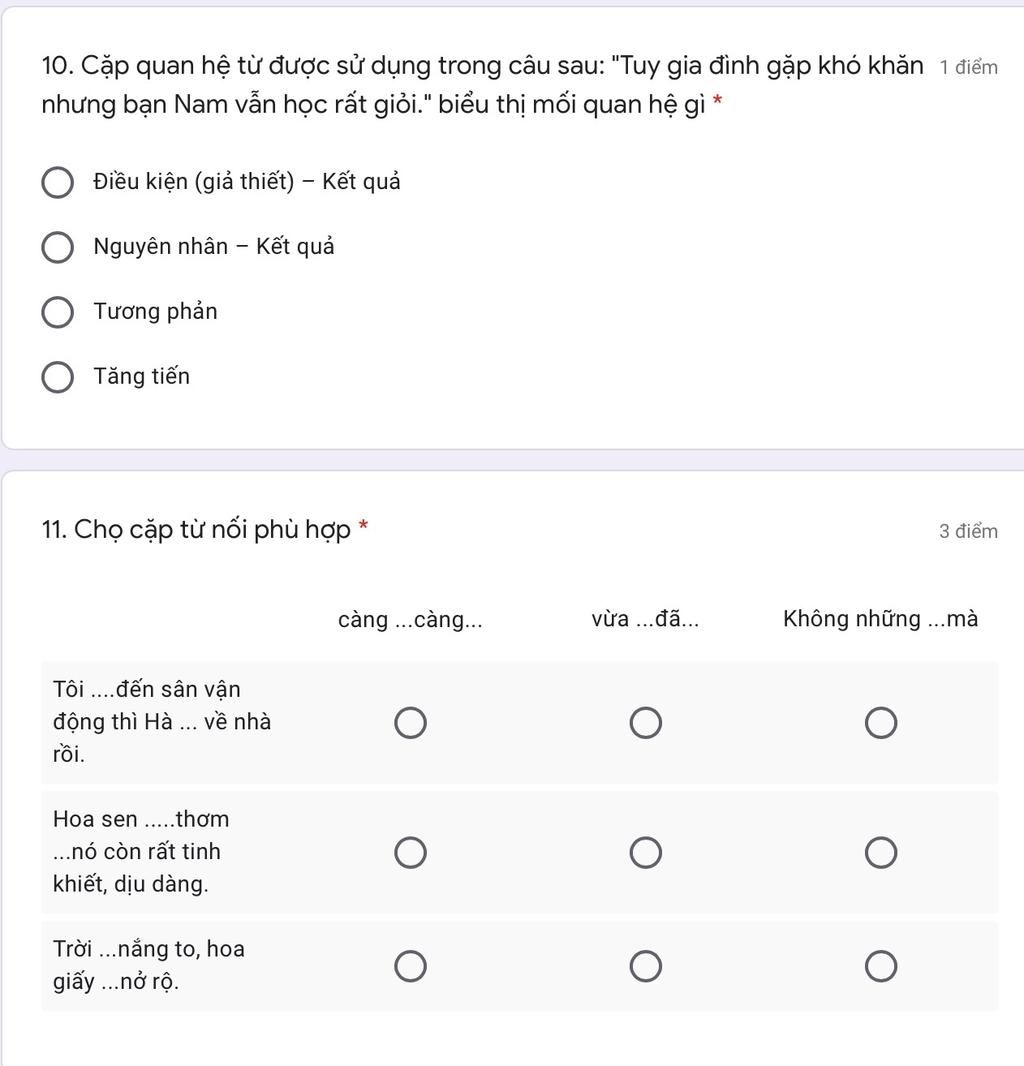Click the 'Tăng tiến' label text
Viewport: 1024px width, 1066px height.
point(141,376)
